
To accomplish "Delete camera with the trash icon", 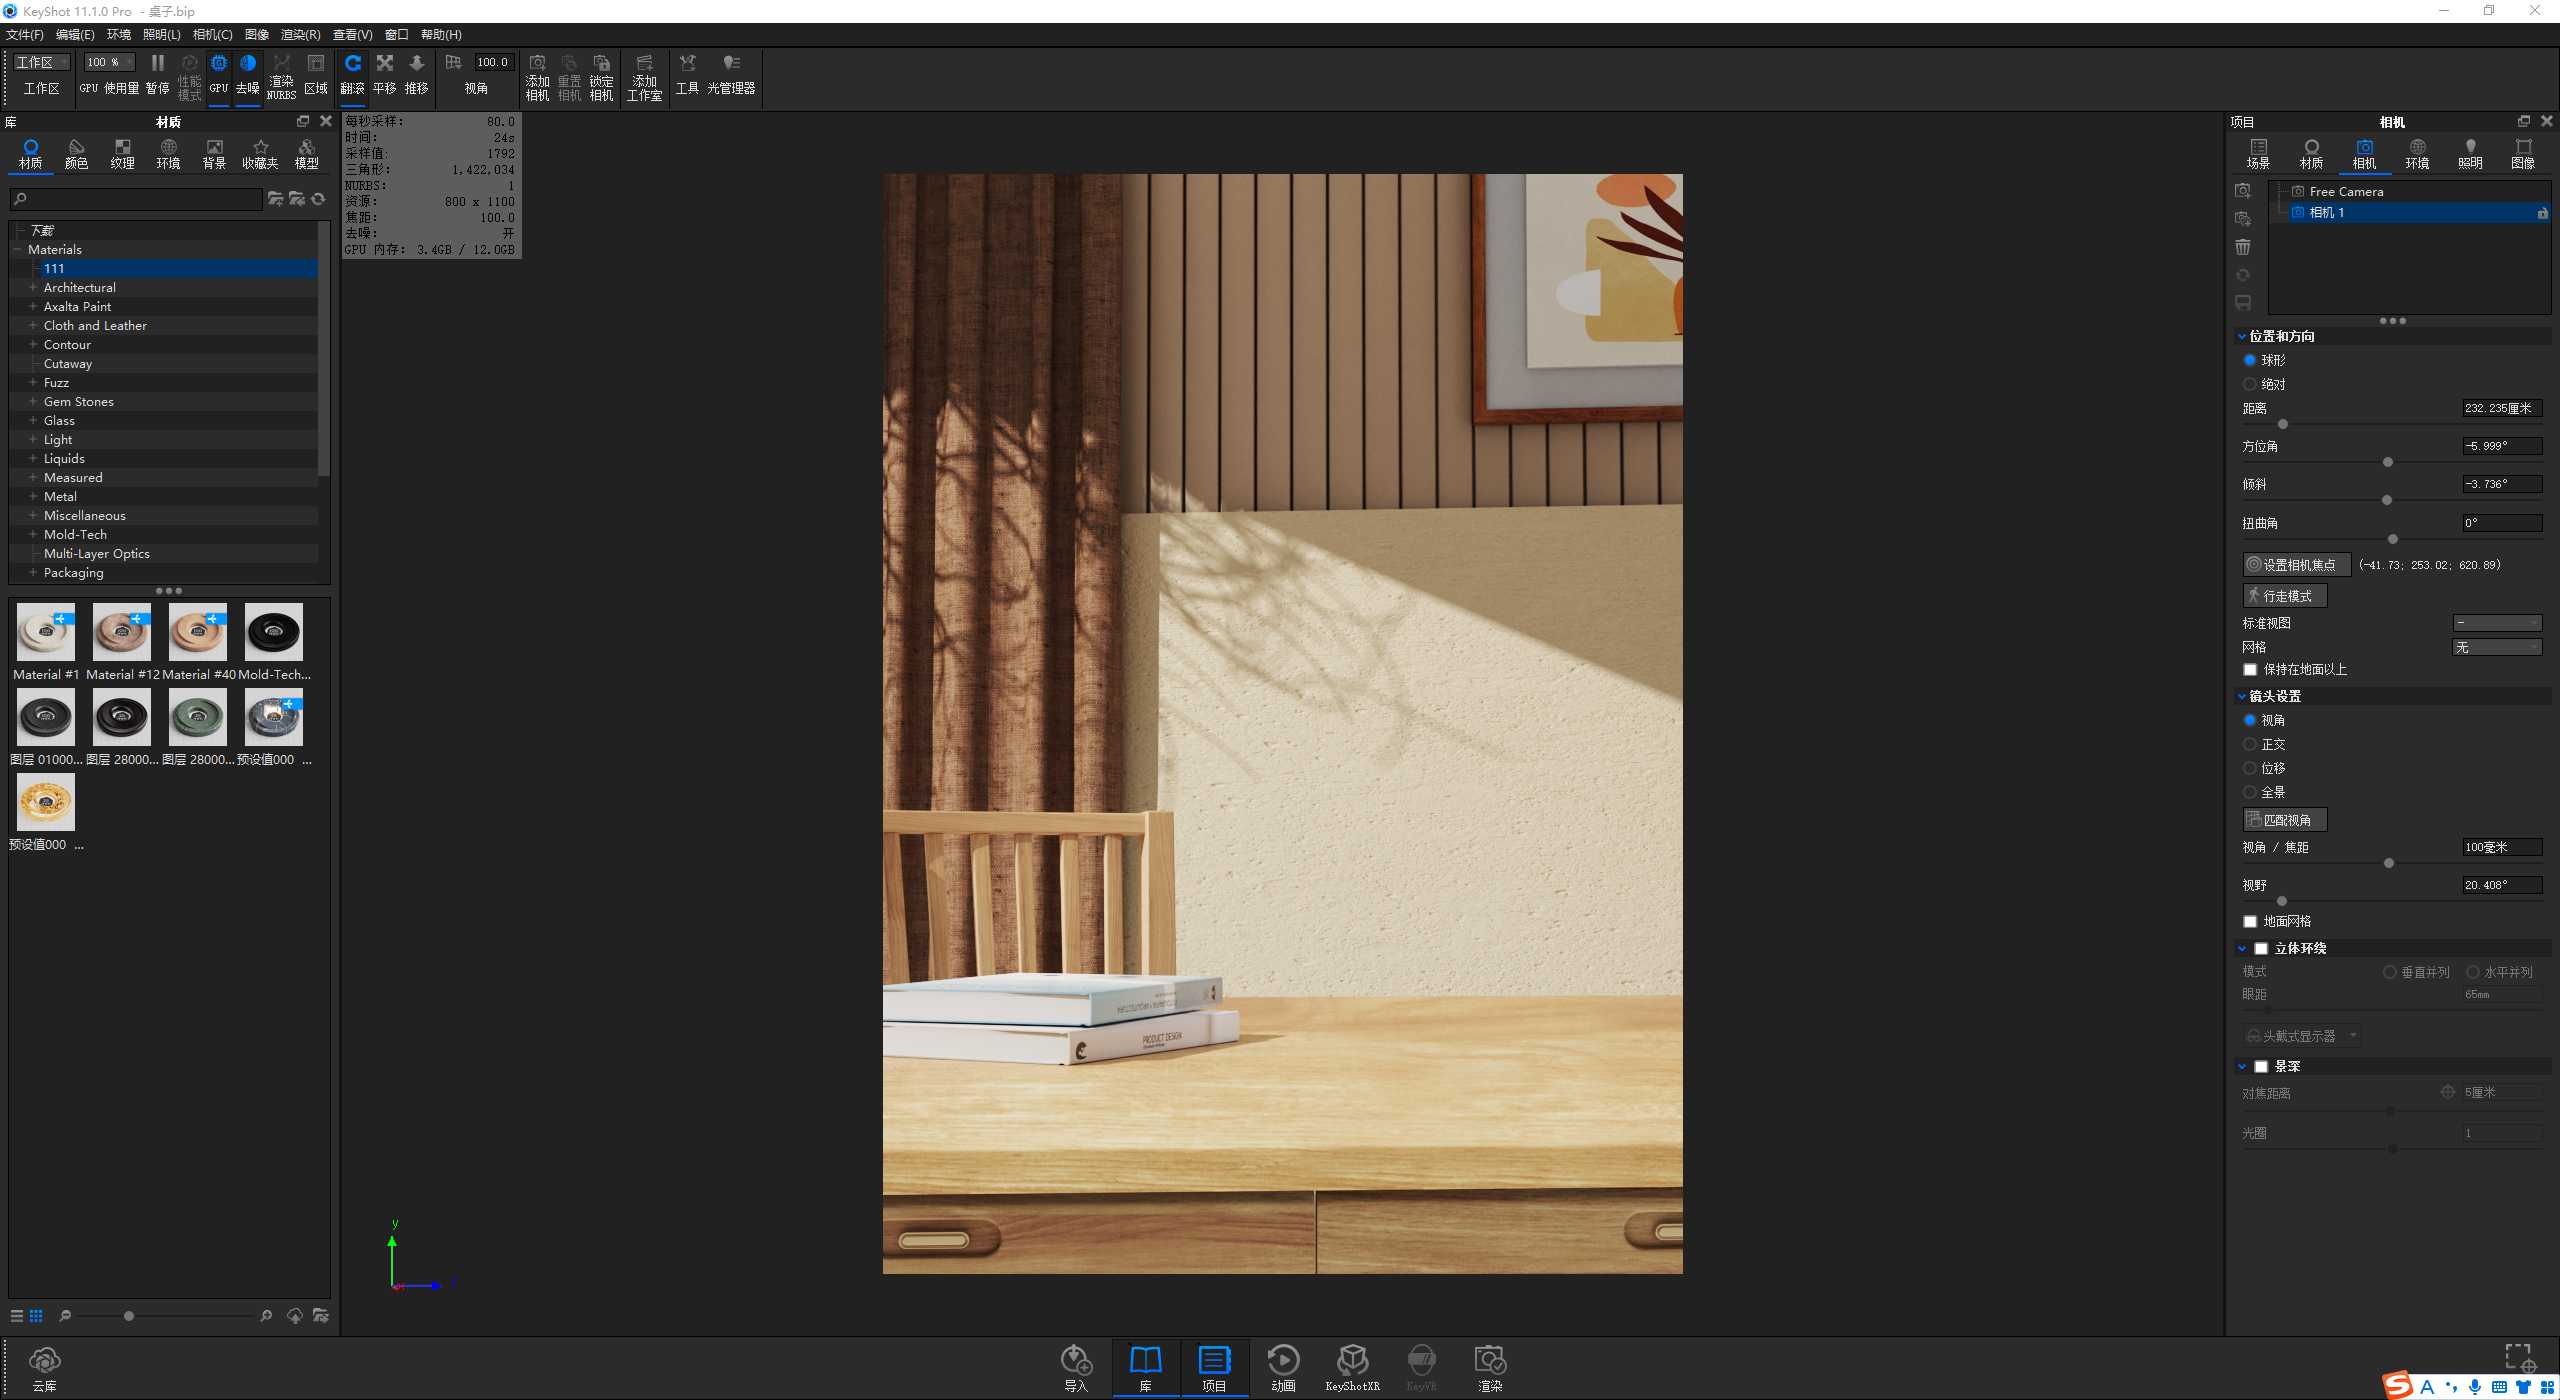I will (2243, 247).
